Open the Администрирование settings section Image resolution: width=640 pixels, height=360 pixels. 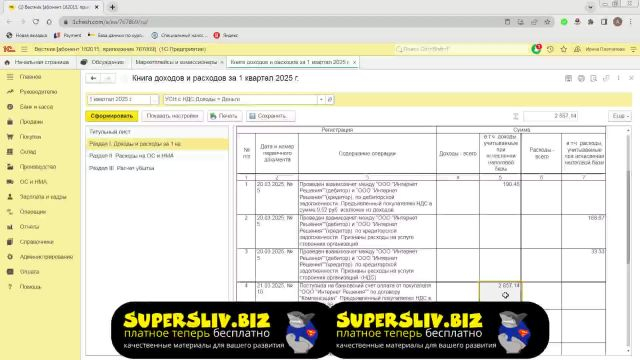(x=46, y=257)
